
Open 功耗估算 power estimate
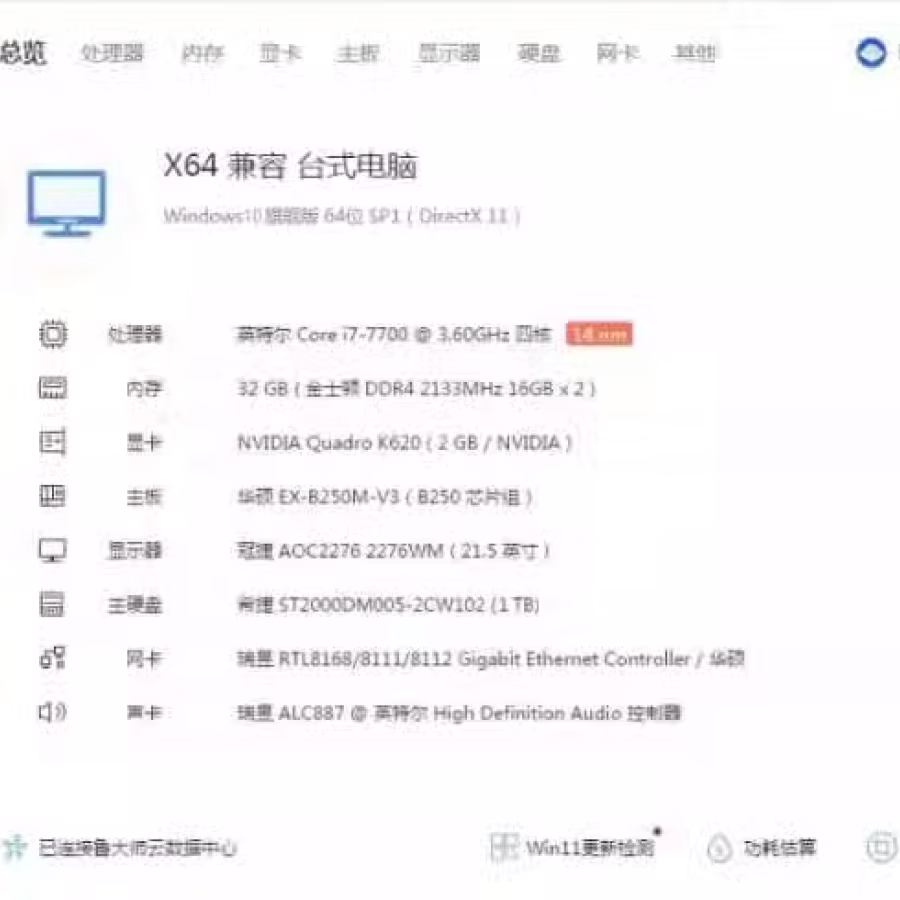[779, 847]
